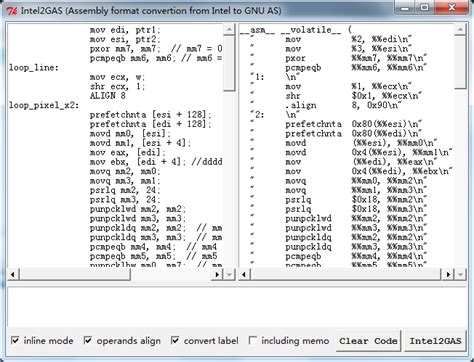Click the 'loop_line:' label in source code

pos(34,68)
